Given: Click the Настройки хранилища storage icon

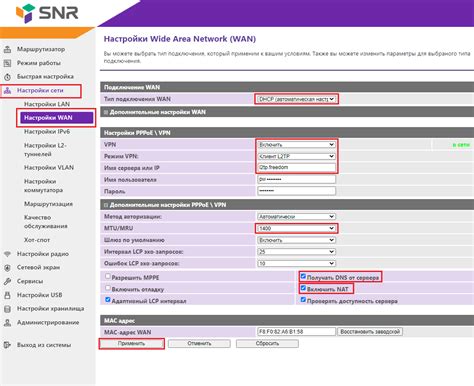Looking at the screenshot, I should (x=7, y=309).
